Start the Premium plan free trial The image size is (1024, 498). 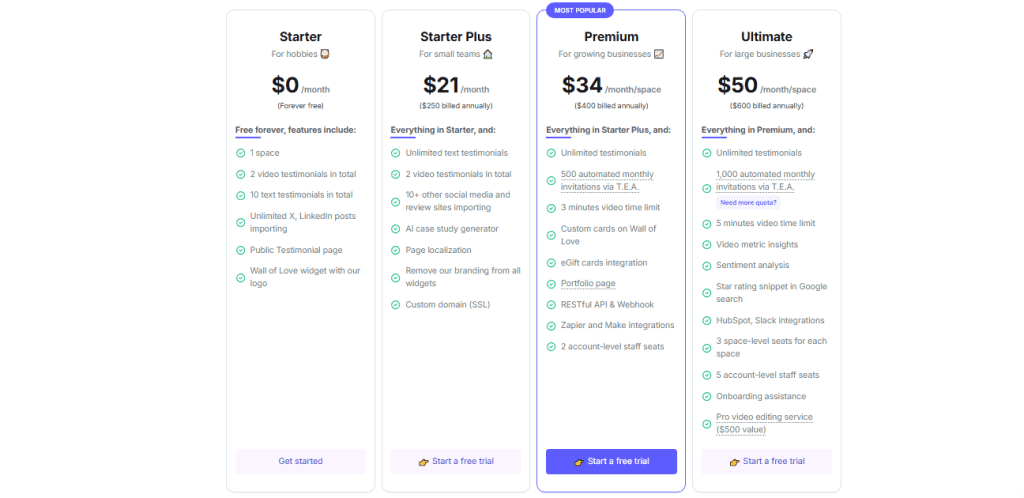pos(611,461)
